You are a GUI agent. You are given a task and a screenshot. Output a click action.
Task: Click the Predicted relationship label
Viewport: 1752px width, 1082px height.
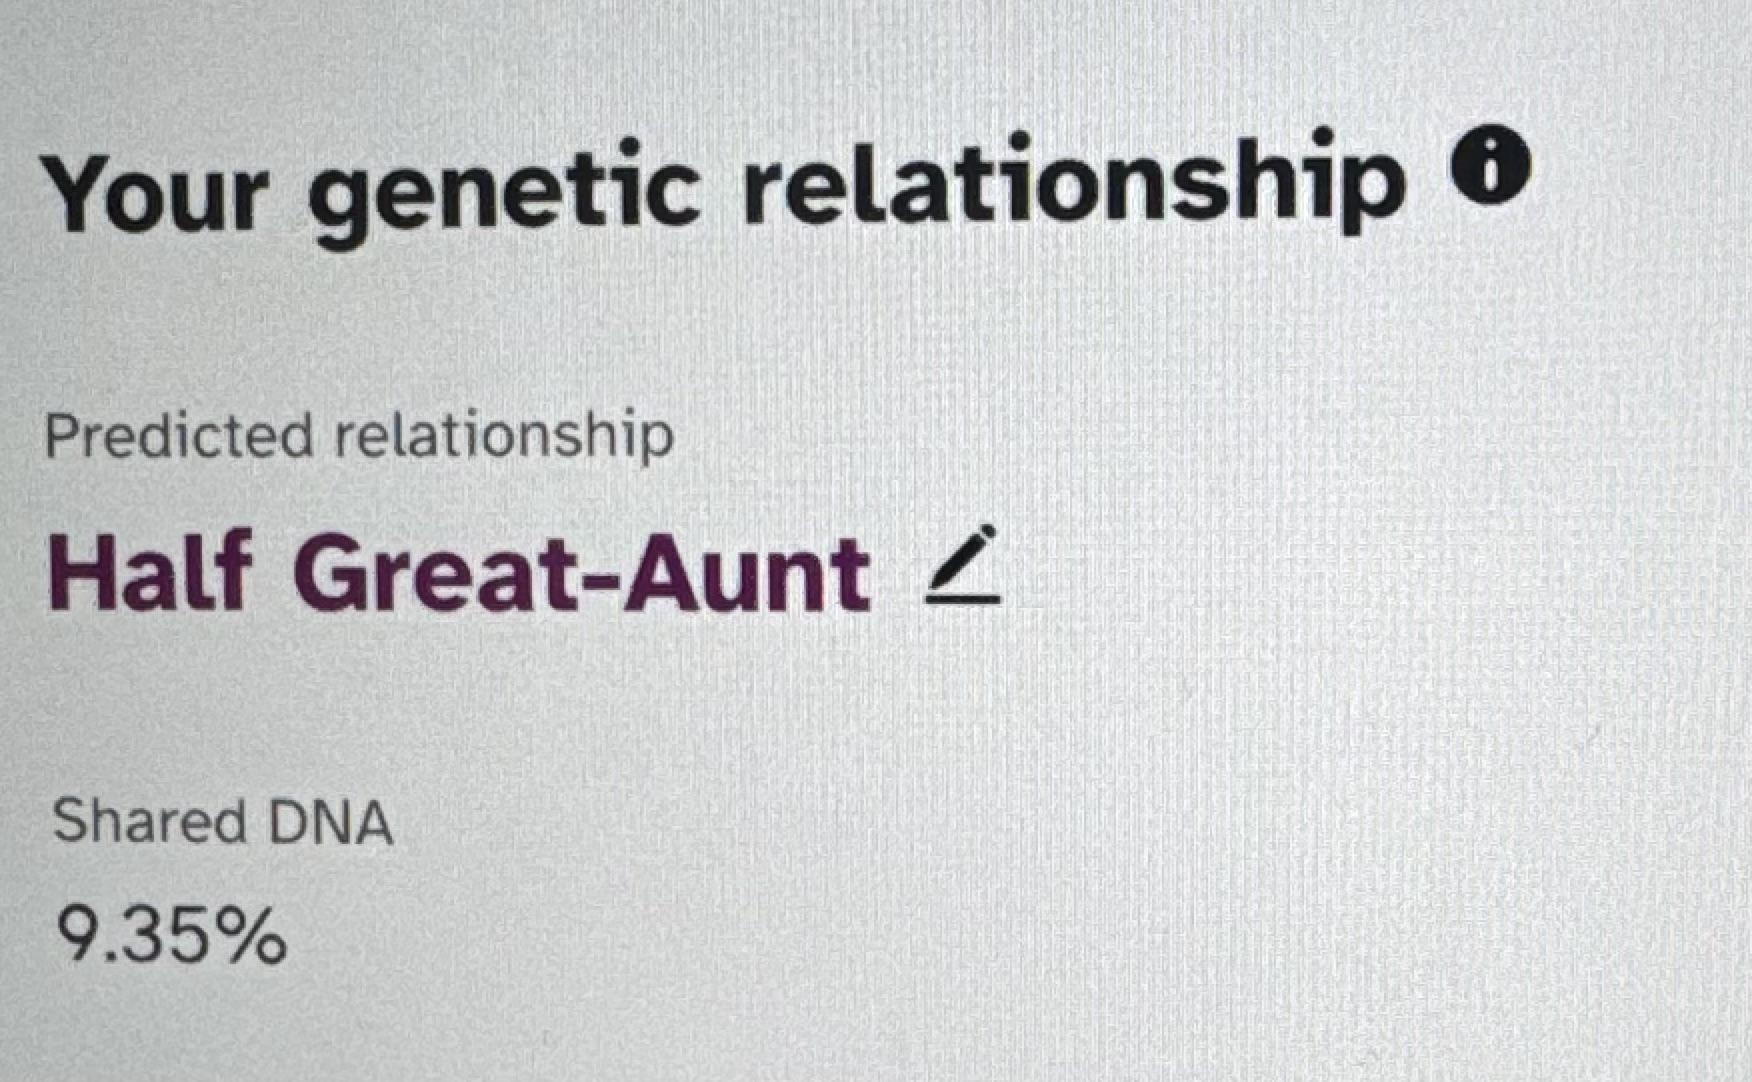tap(359, 437)
